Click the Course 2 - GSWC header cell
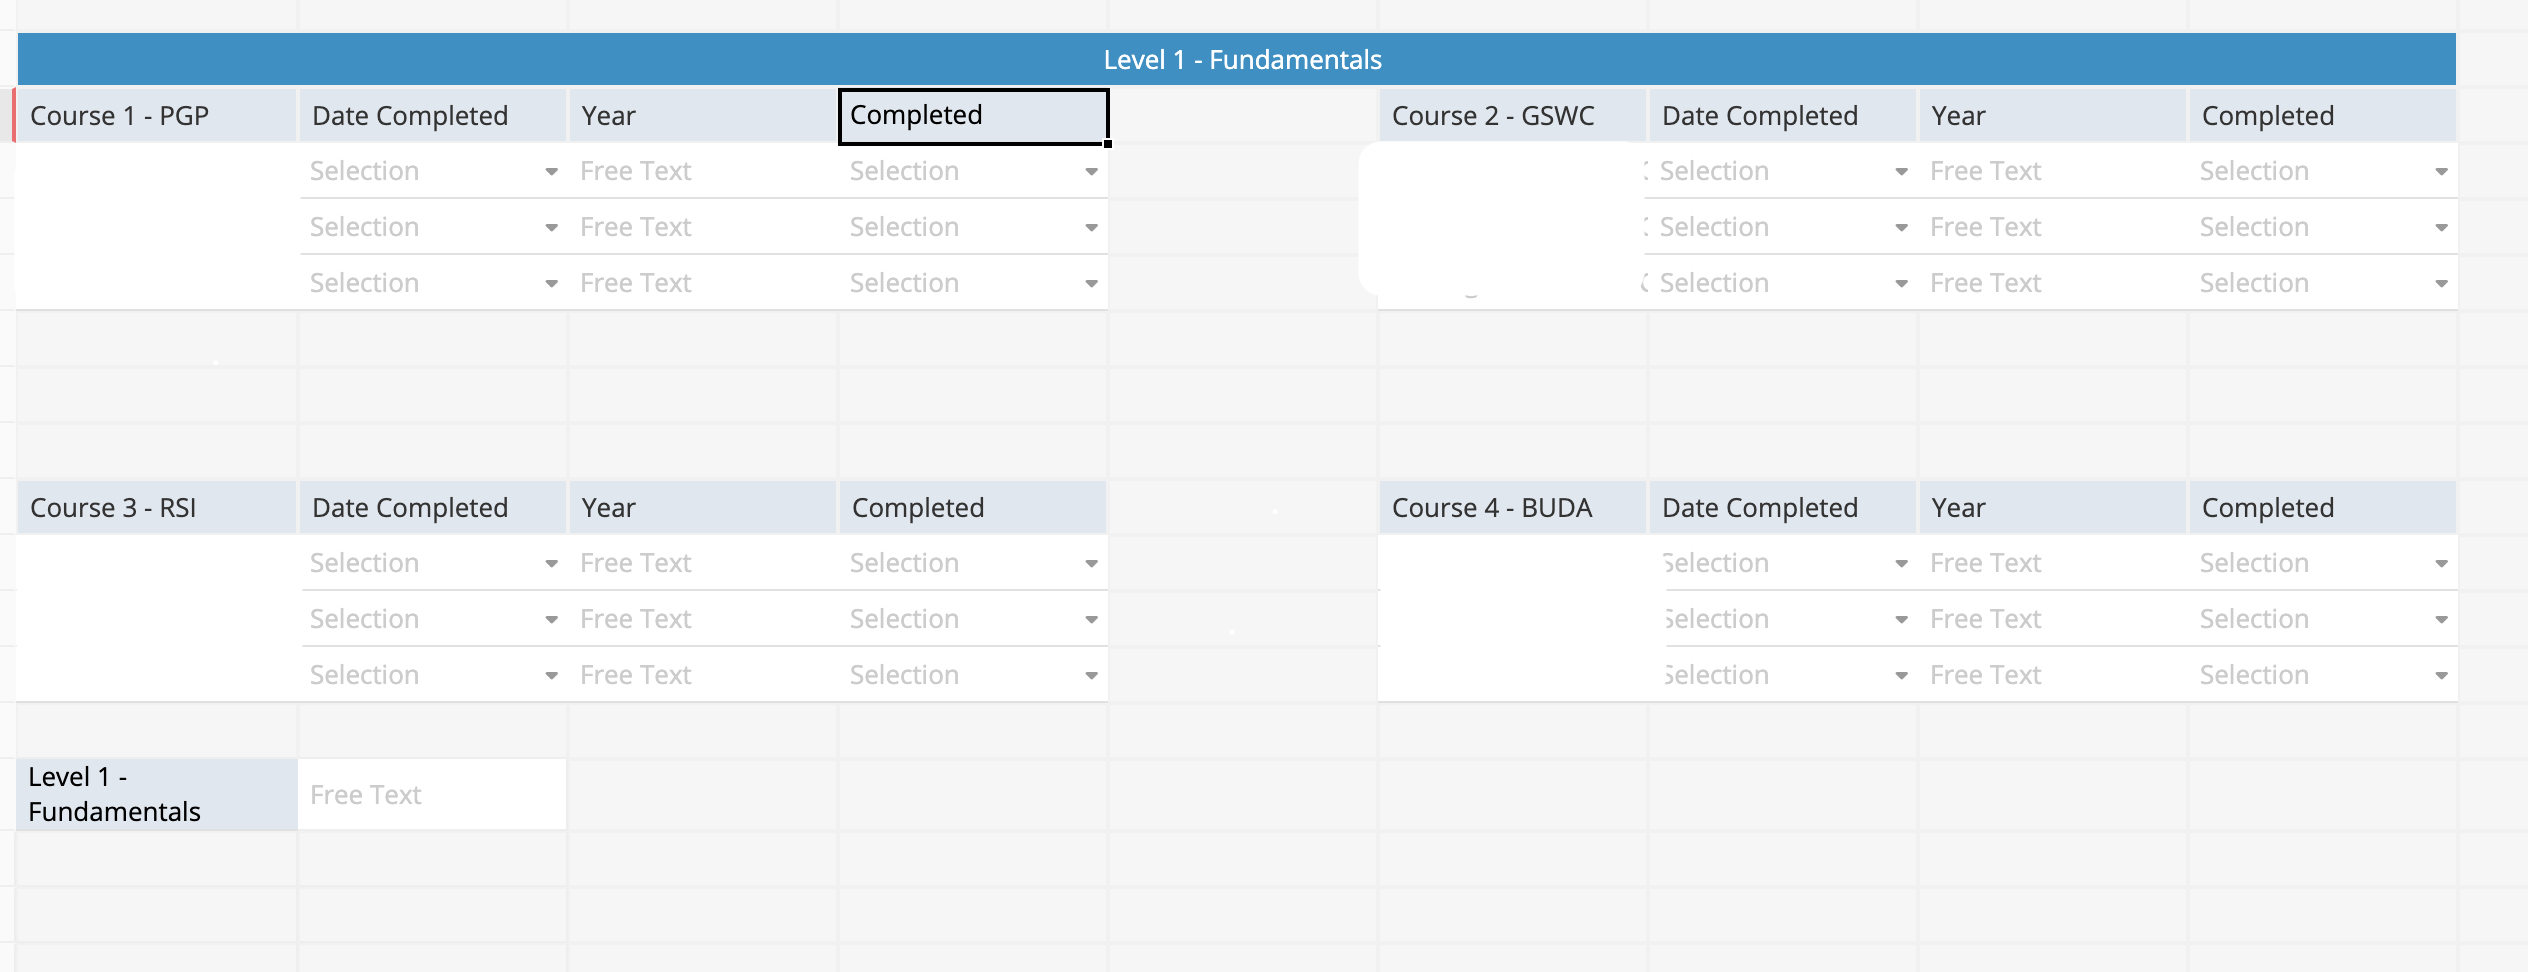Screen dimensions: 2528x972 (x=1512, y=116)
